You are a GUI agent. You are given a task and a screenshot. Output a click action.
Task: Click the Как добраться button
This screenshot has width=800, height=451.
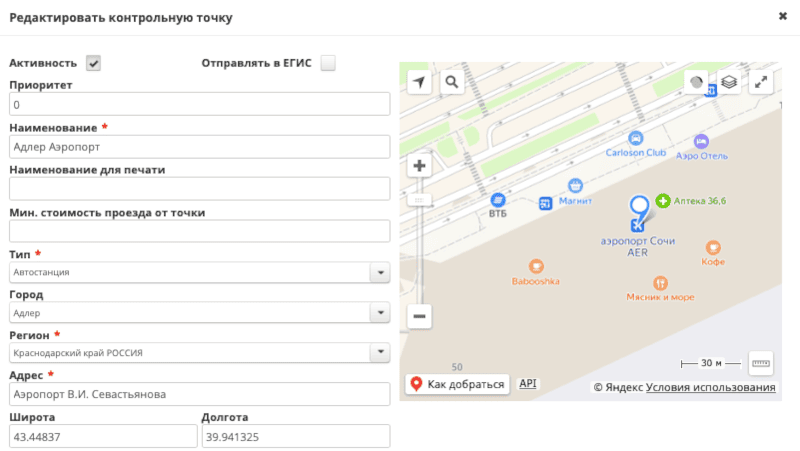pos(457,384)
